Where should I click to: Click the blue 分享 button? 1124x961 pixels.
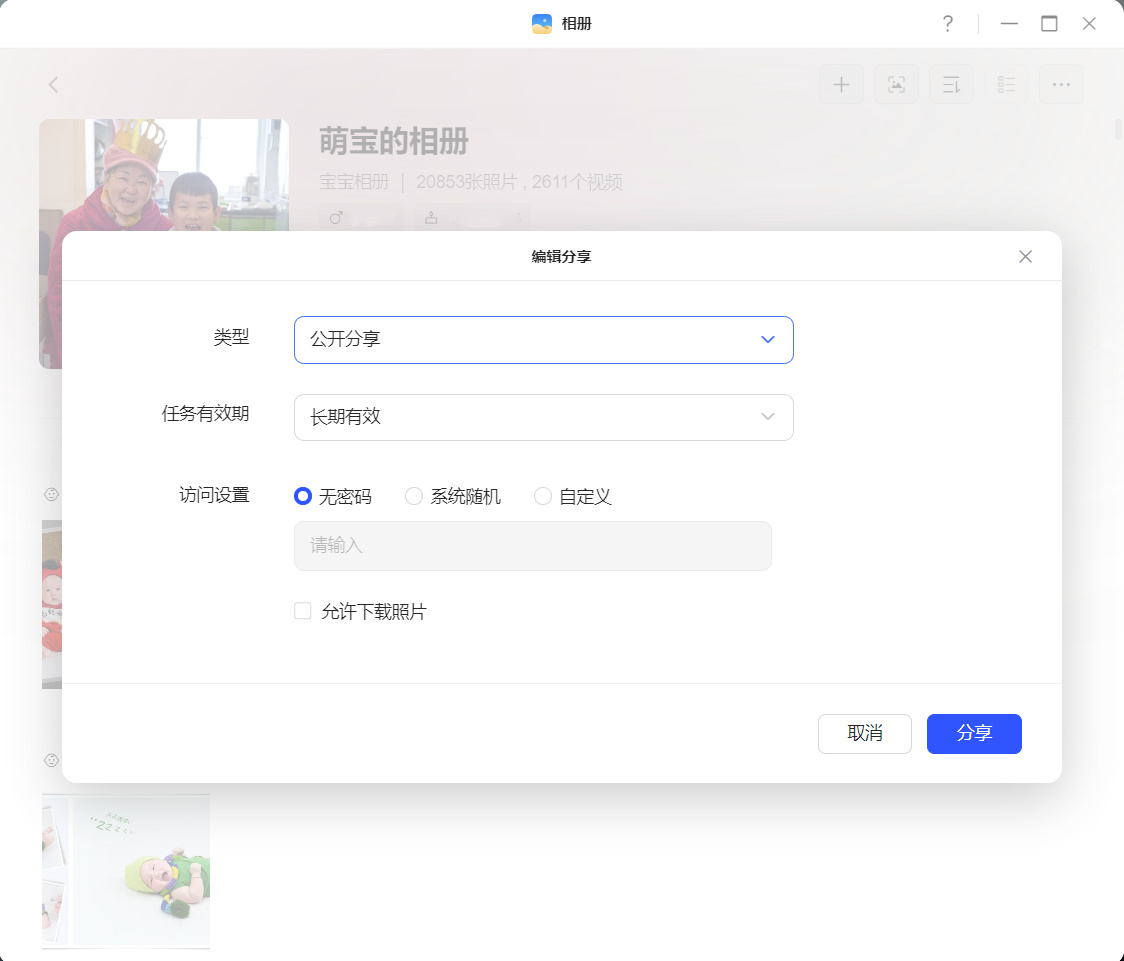(973, 734)
